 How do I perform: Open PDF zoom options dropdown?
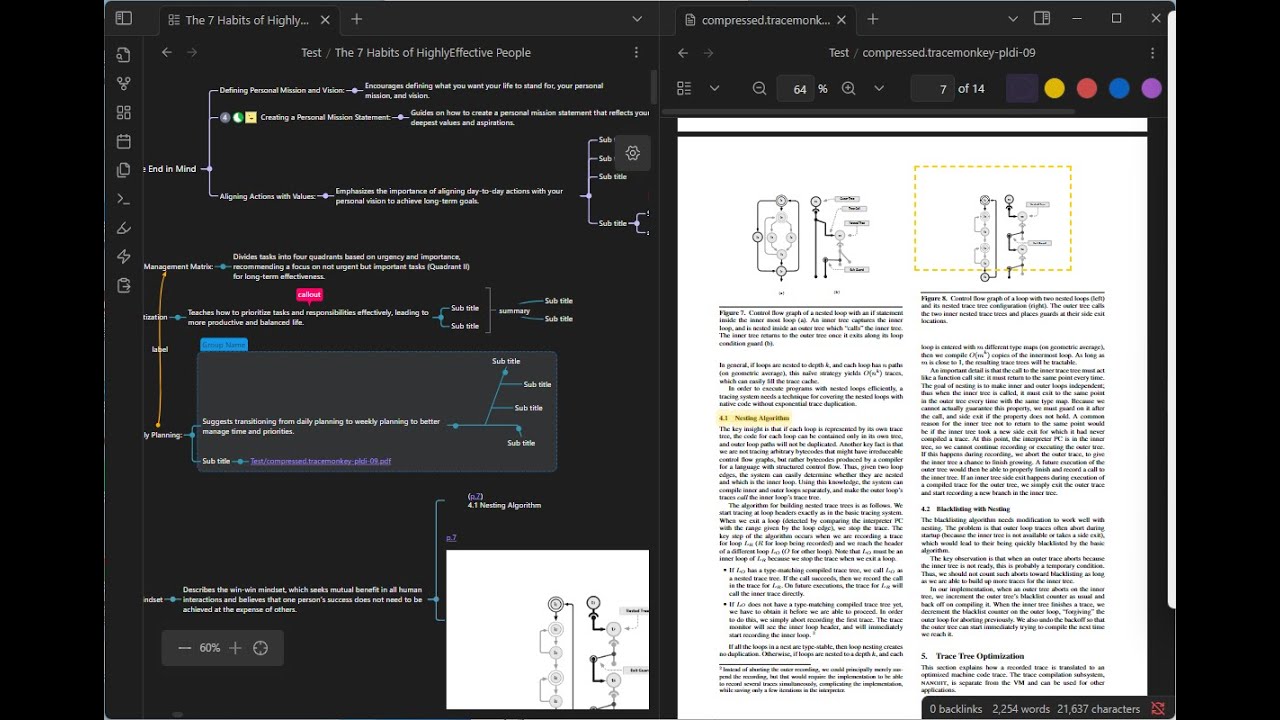[878, 88]
